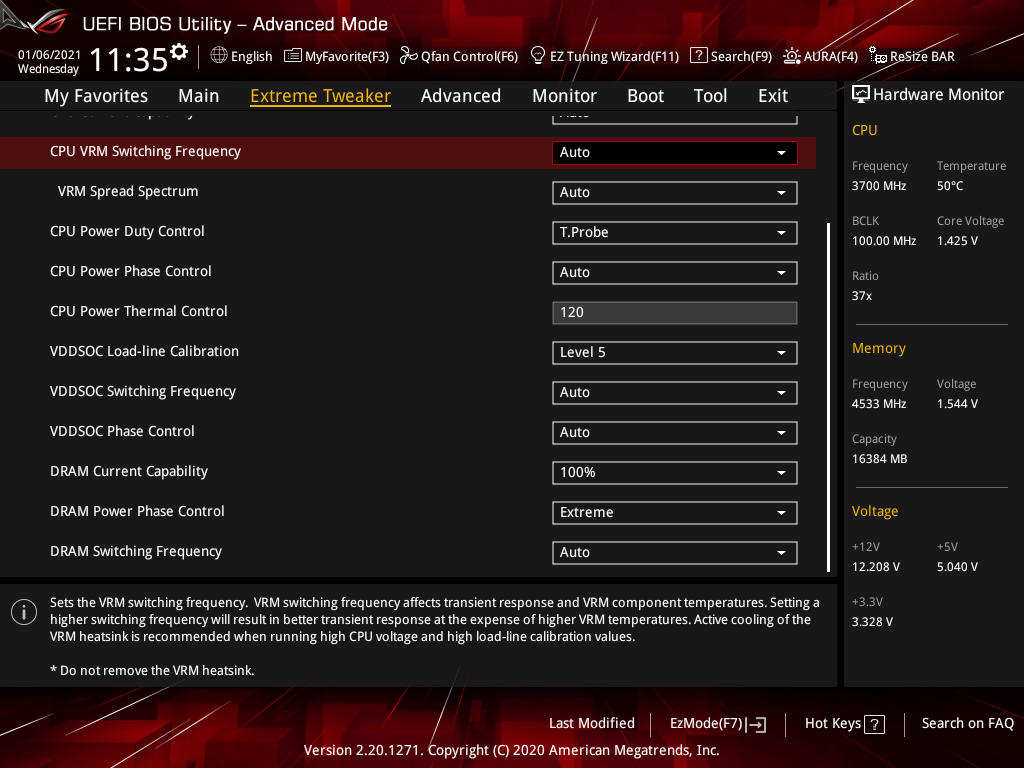The image size is (1024, 768).
Task: Click CPU Power Thermal Control value field
Action: point(674,313)
